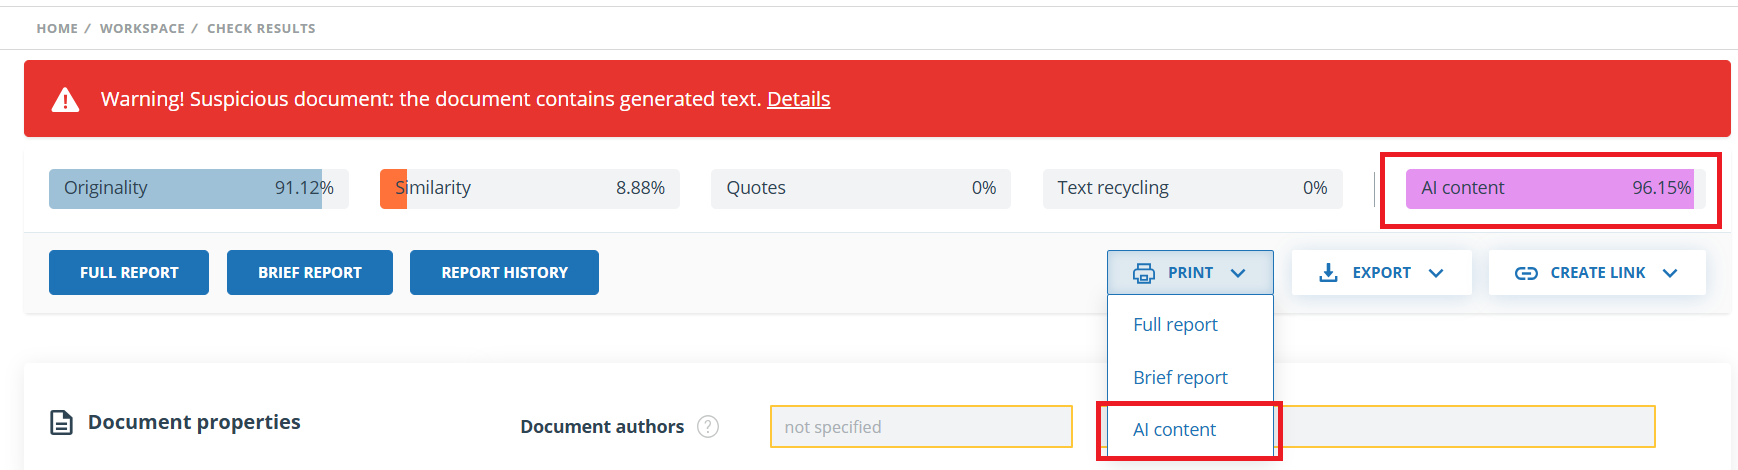
Task: Click the printer icon on Print button
Action: pyautogui.click(x=1143, y=273)
